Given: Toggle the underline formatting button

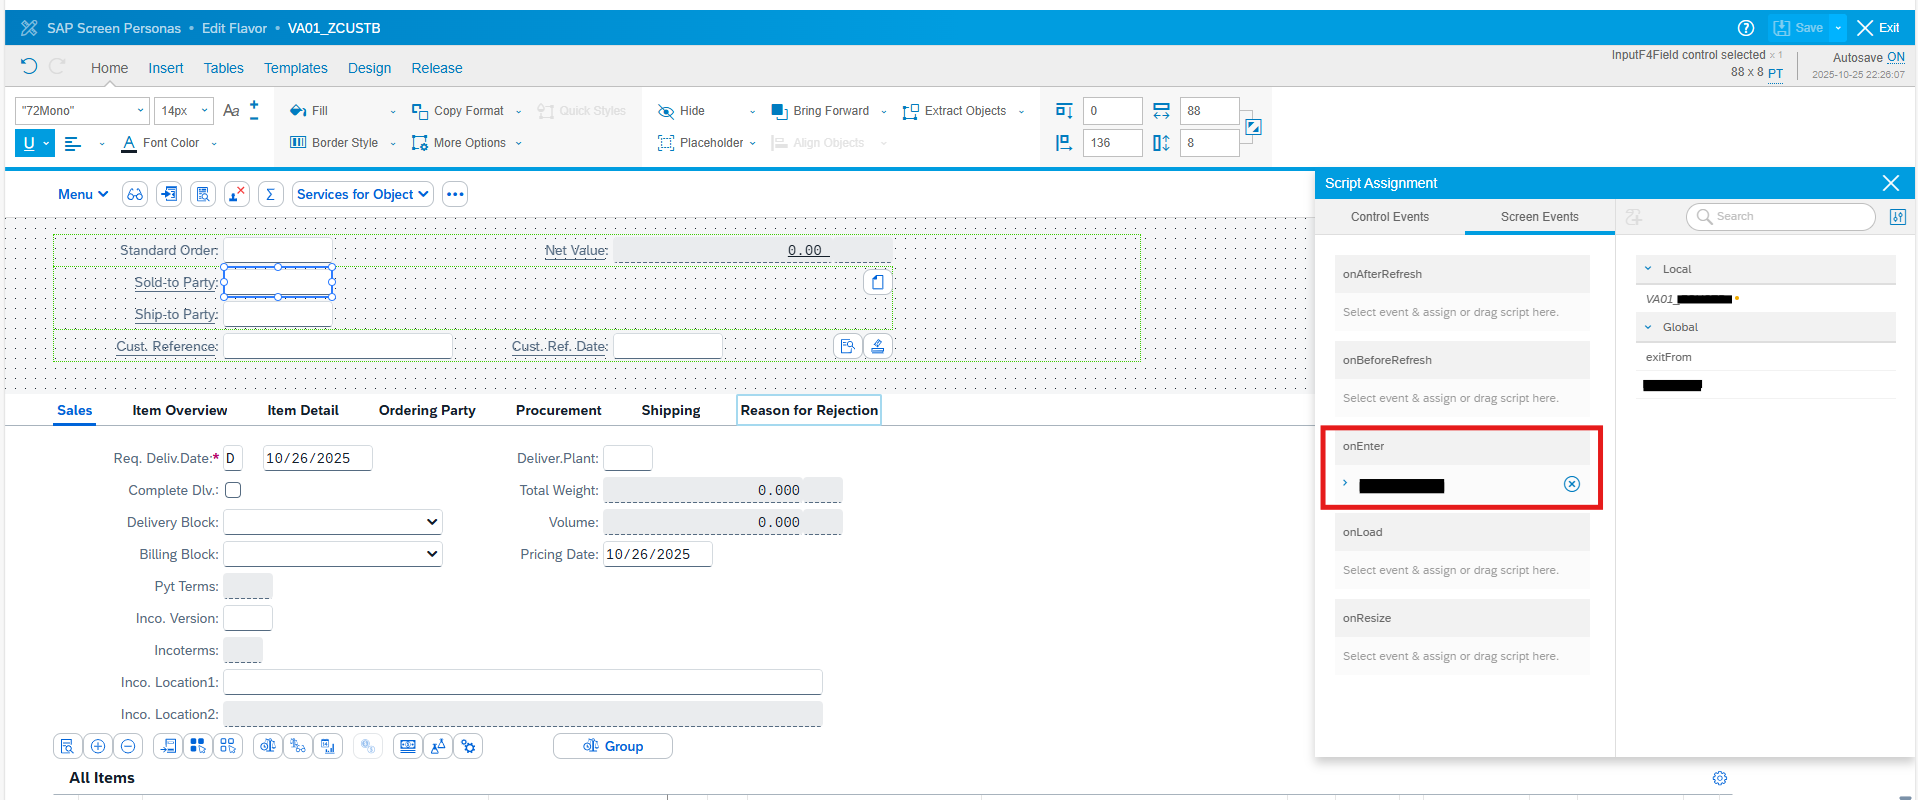Looking at the screenshot, I should coord(29,143).
